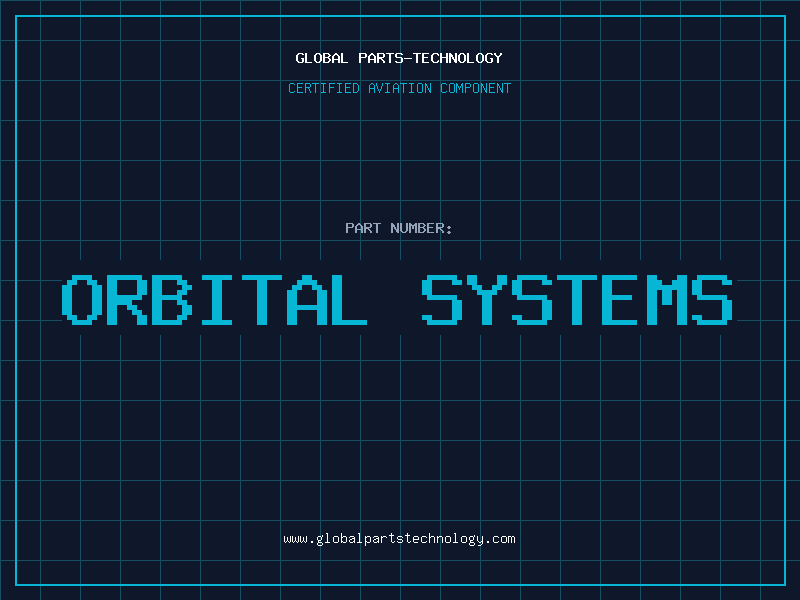Click the word ORBITAL in large text
The height and width of the screenshot is (600, 800).
click(x=214, y=300)
